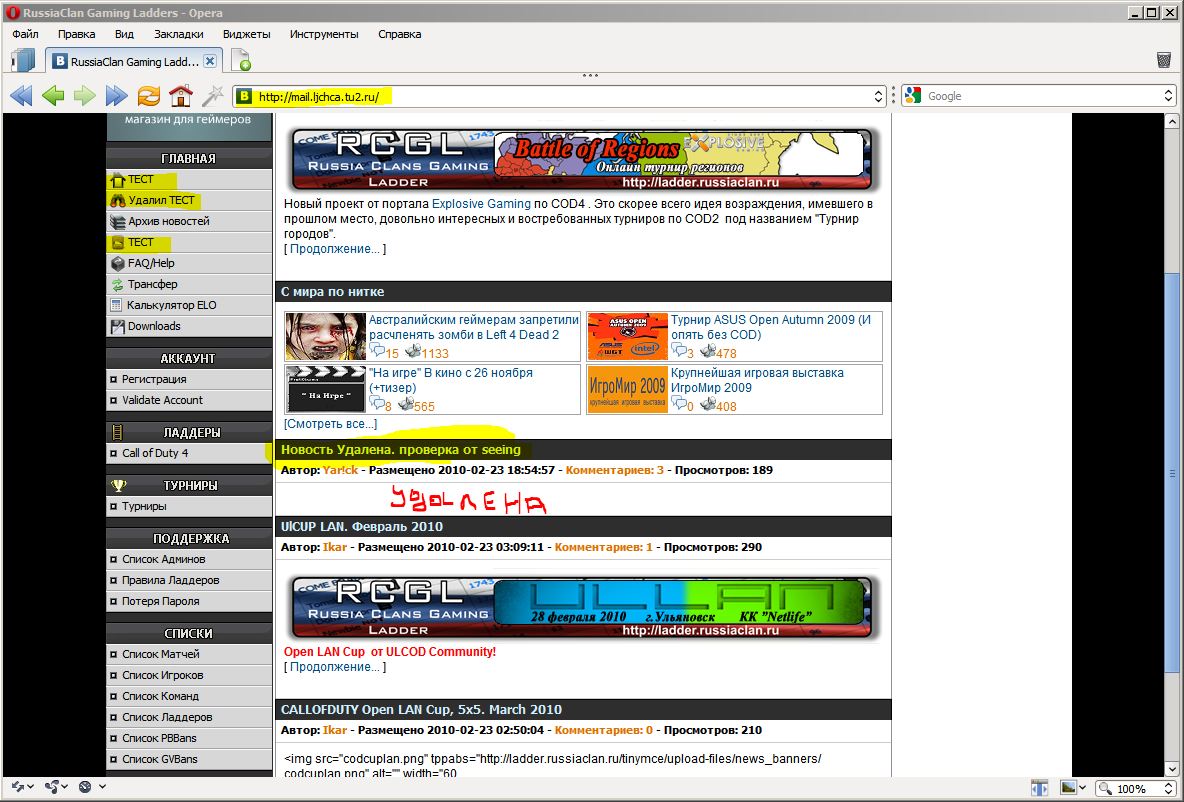The image size is (1184, 802).
Task: Open the Call of Duty 4 ladder link
Action: coord(155,453)
